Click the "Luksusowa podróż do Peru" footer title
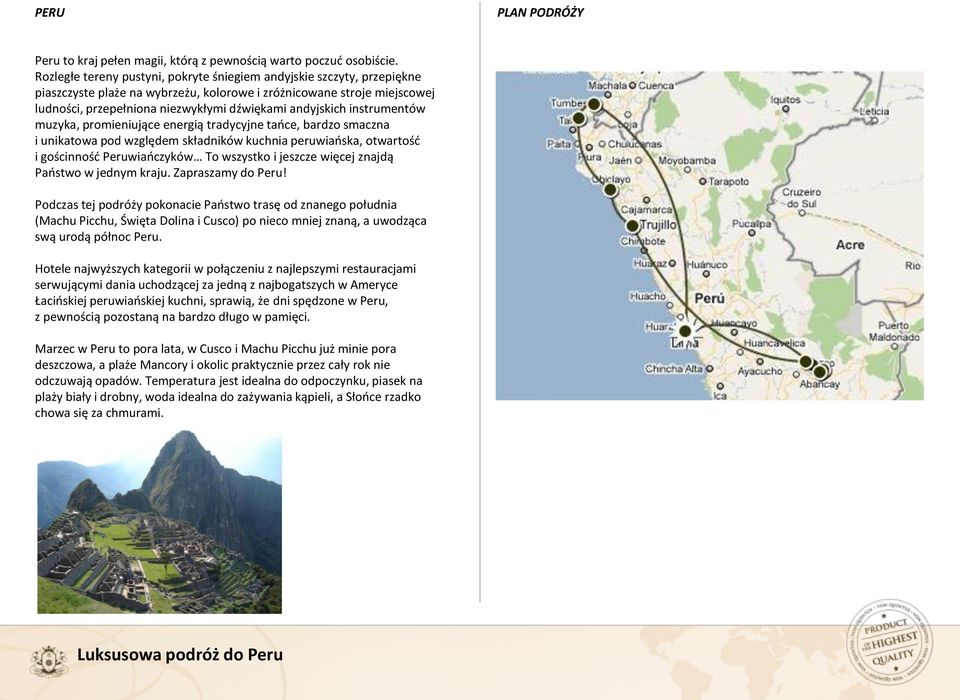Screen dimensions: 960x700 tap(180, 655)
